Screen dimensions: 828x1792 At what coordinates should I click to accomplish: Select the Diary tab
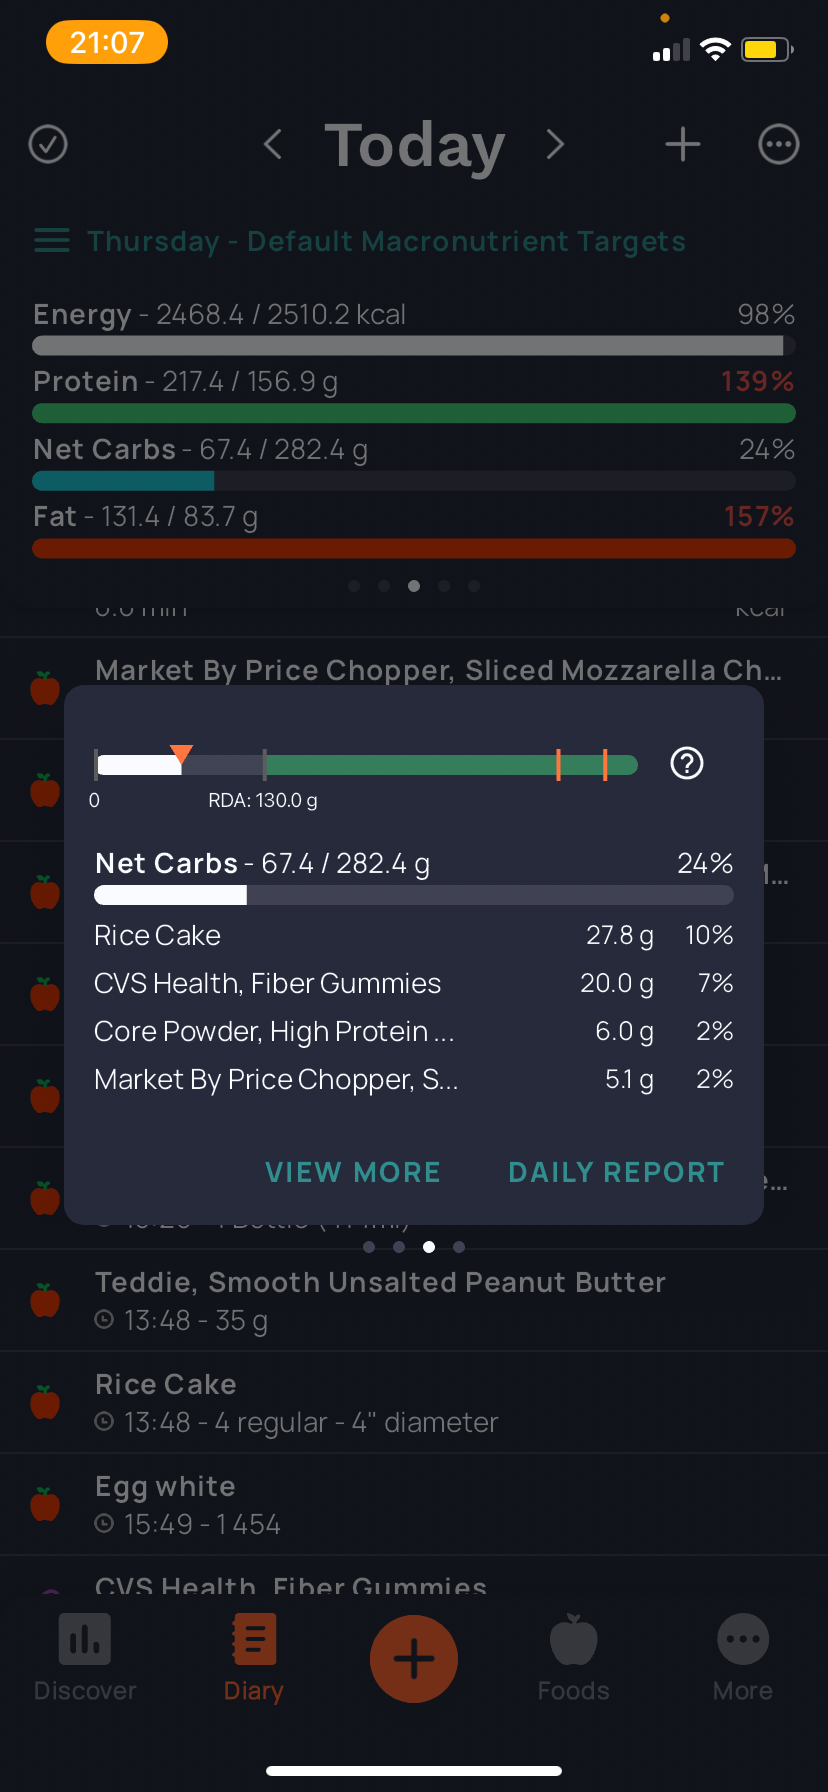[x=254, y=1658]
